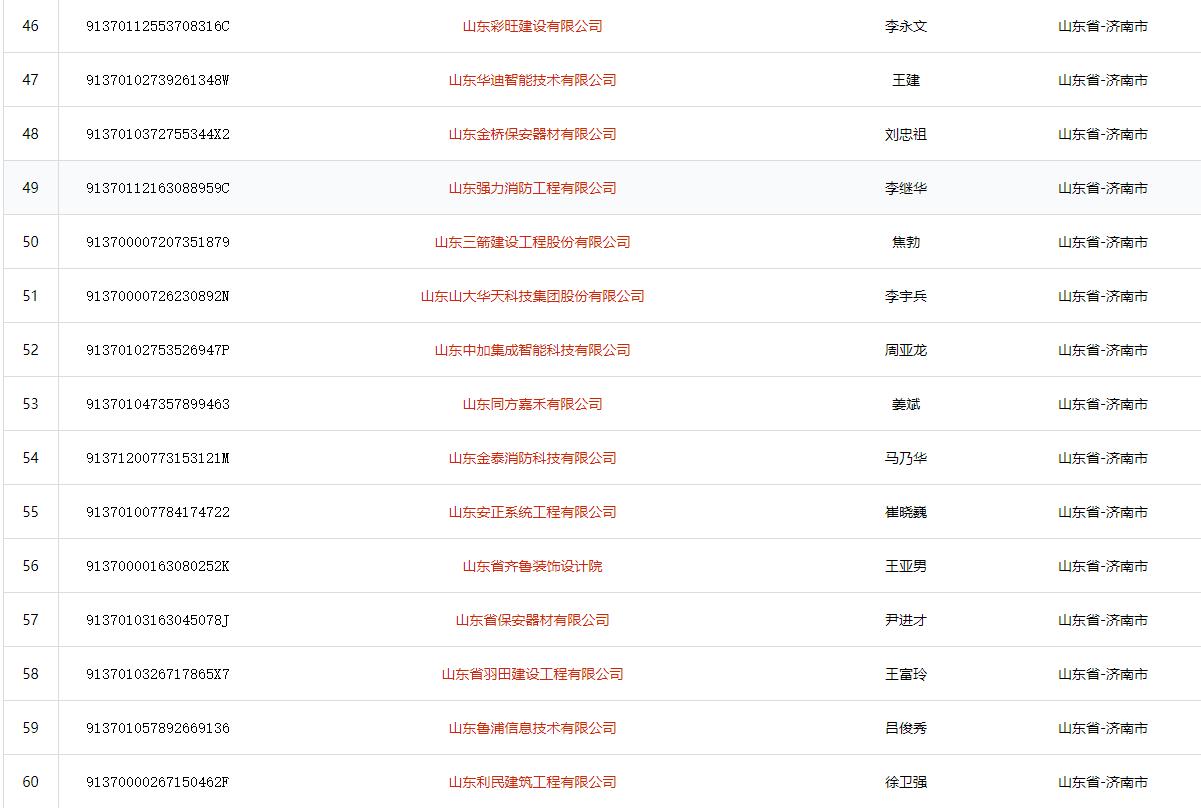Click 山东省羽田建设工程有限公司 link
The image size is (1201, 808).
[532, 674]
